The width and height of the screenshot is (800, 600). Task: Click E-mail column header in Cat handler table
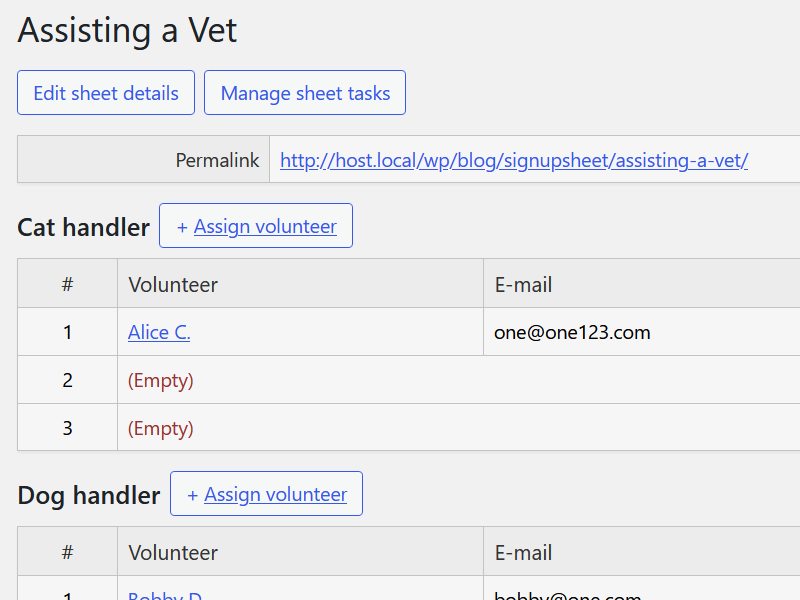coord(523,284)
